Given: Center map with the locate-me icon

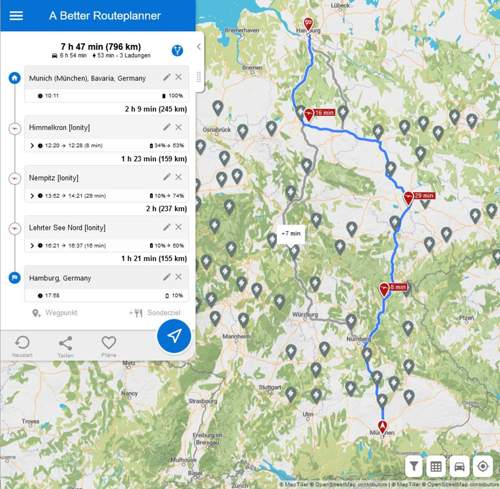Looking at the screenshot, I should [483, 466].
